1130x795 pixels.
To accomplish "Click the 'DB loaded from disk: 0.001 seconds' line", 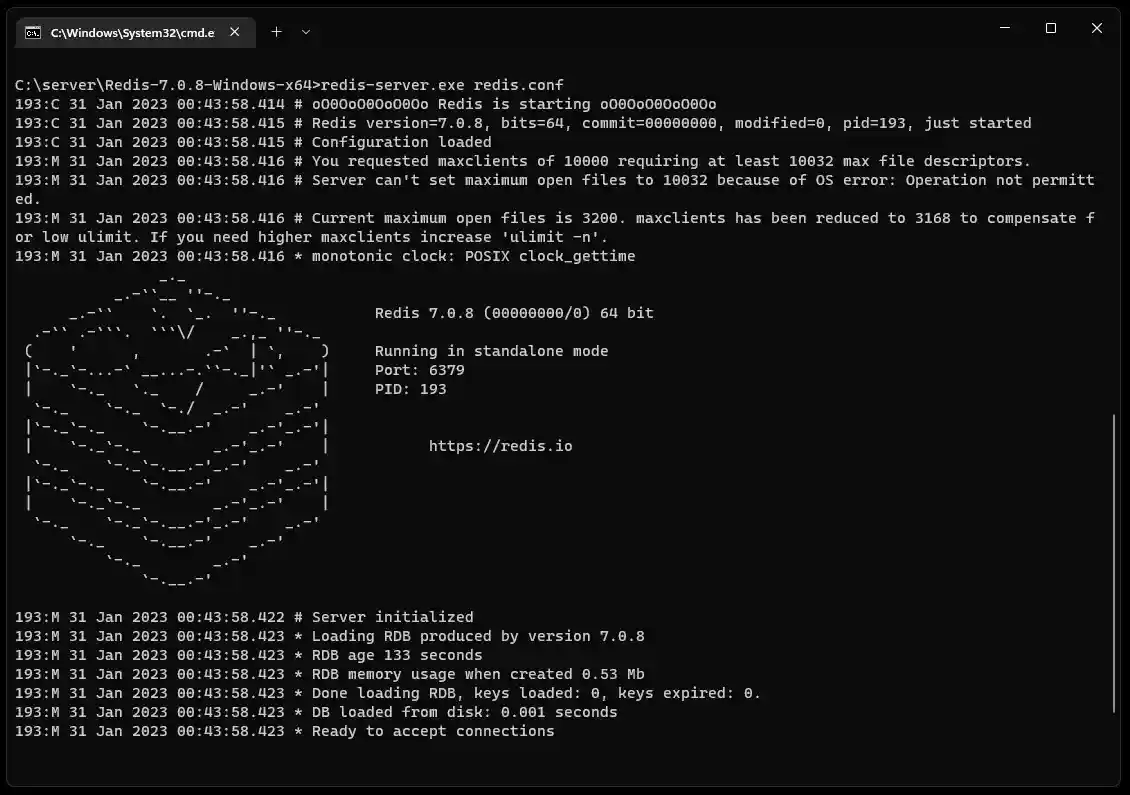I will (316, 712).
